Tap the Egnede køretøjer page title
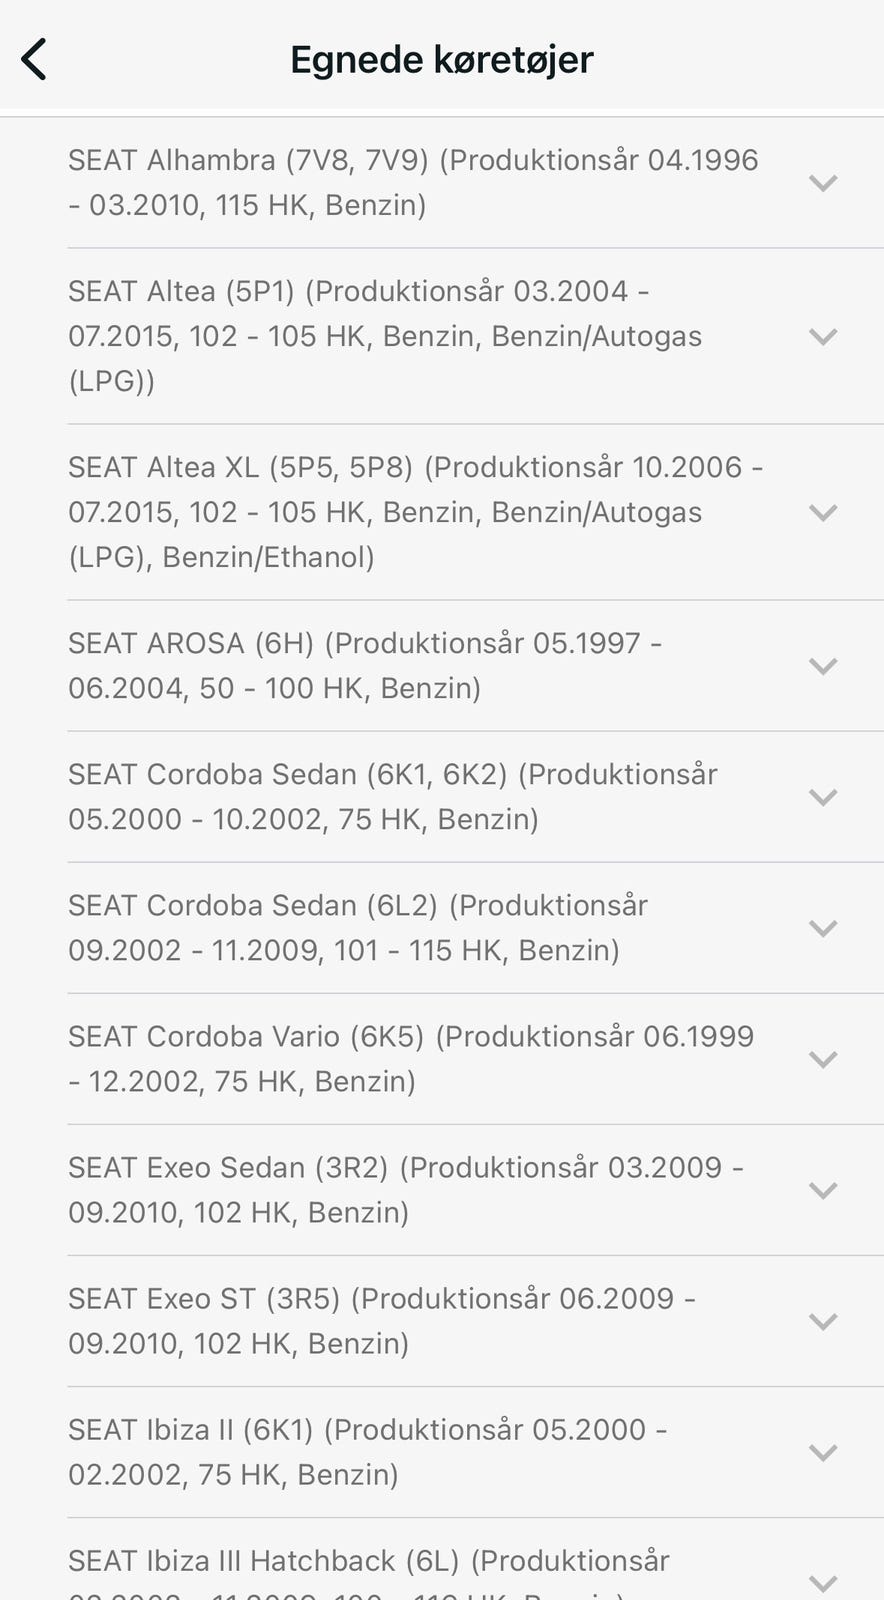The image size is (884, 1600). 442,60
